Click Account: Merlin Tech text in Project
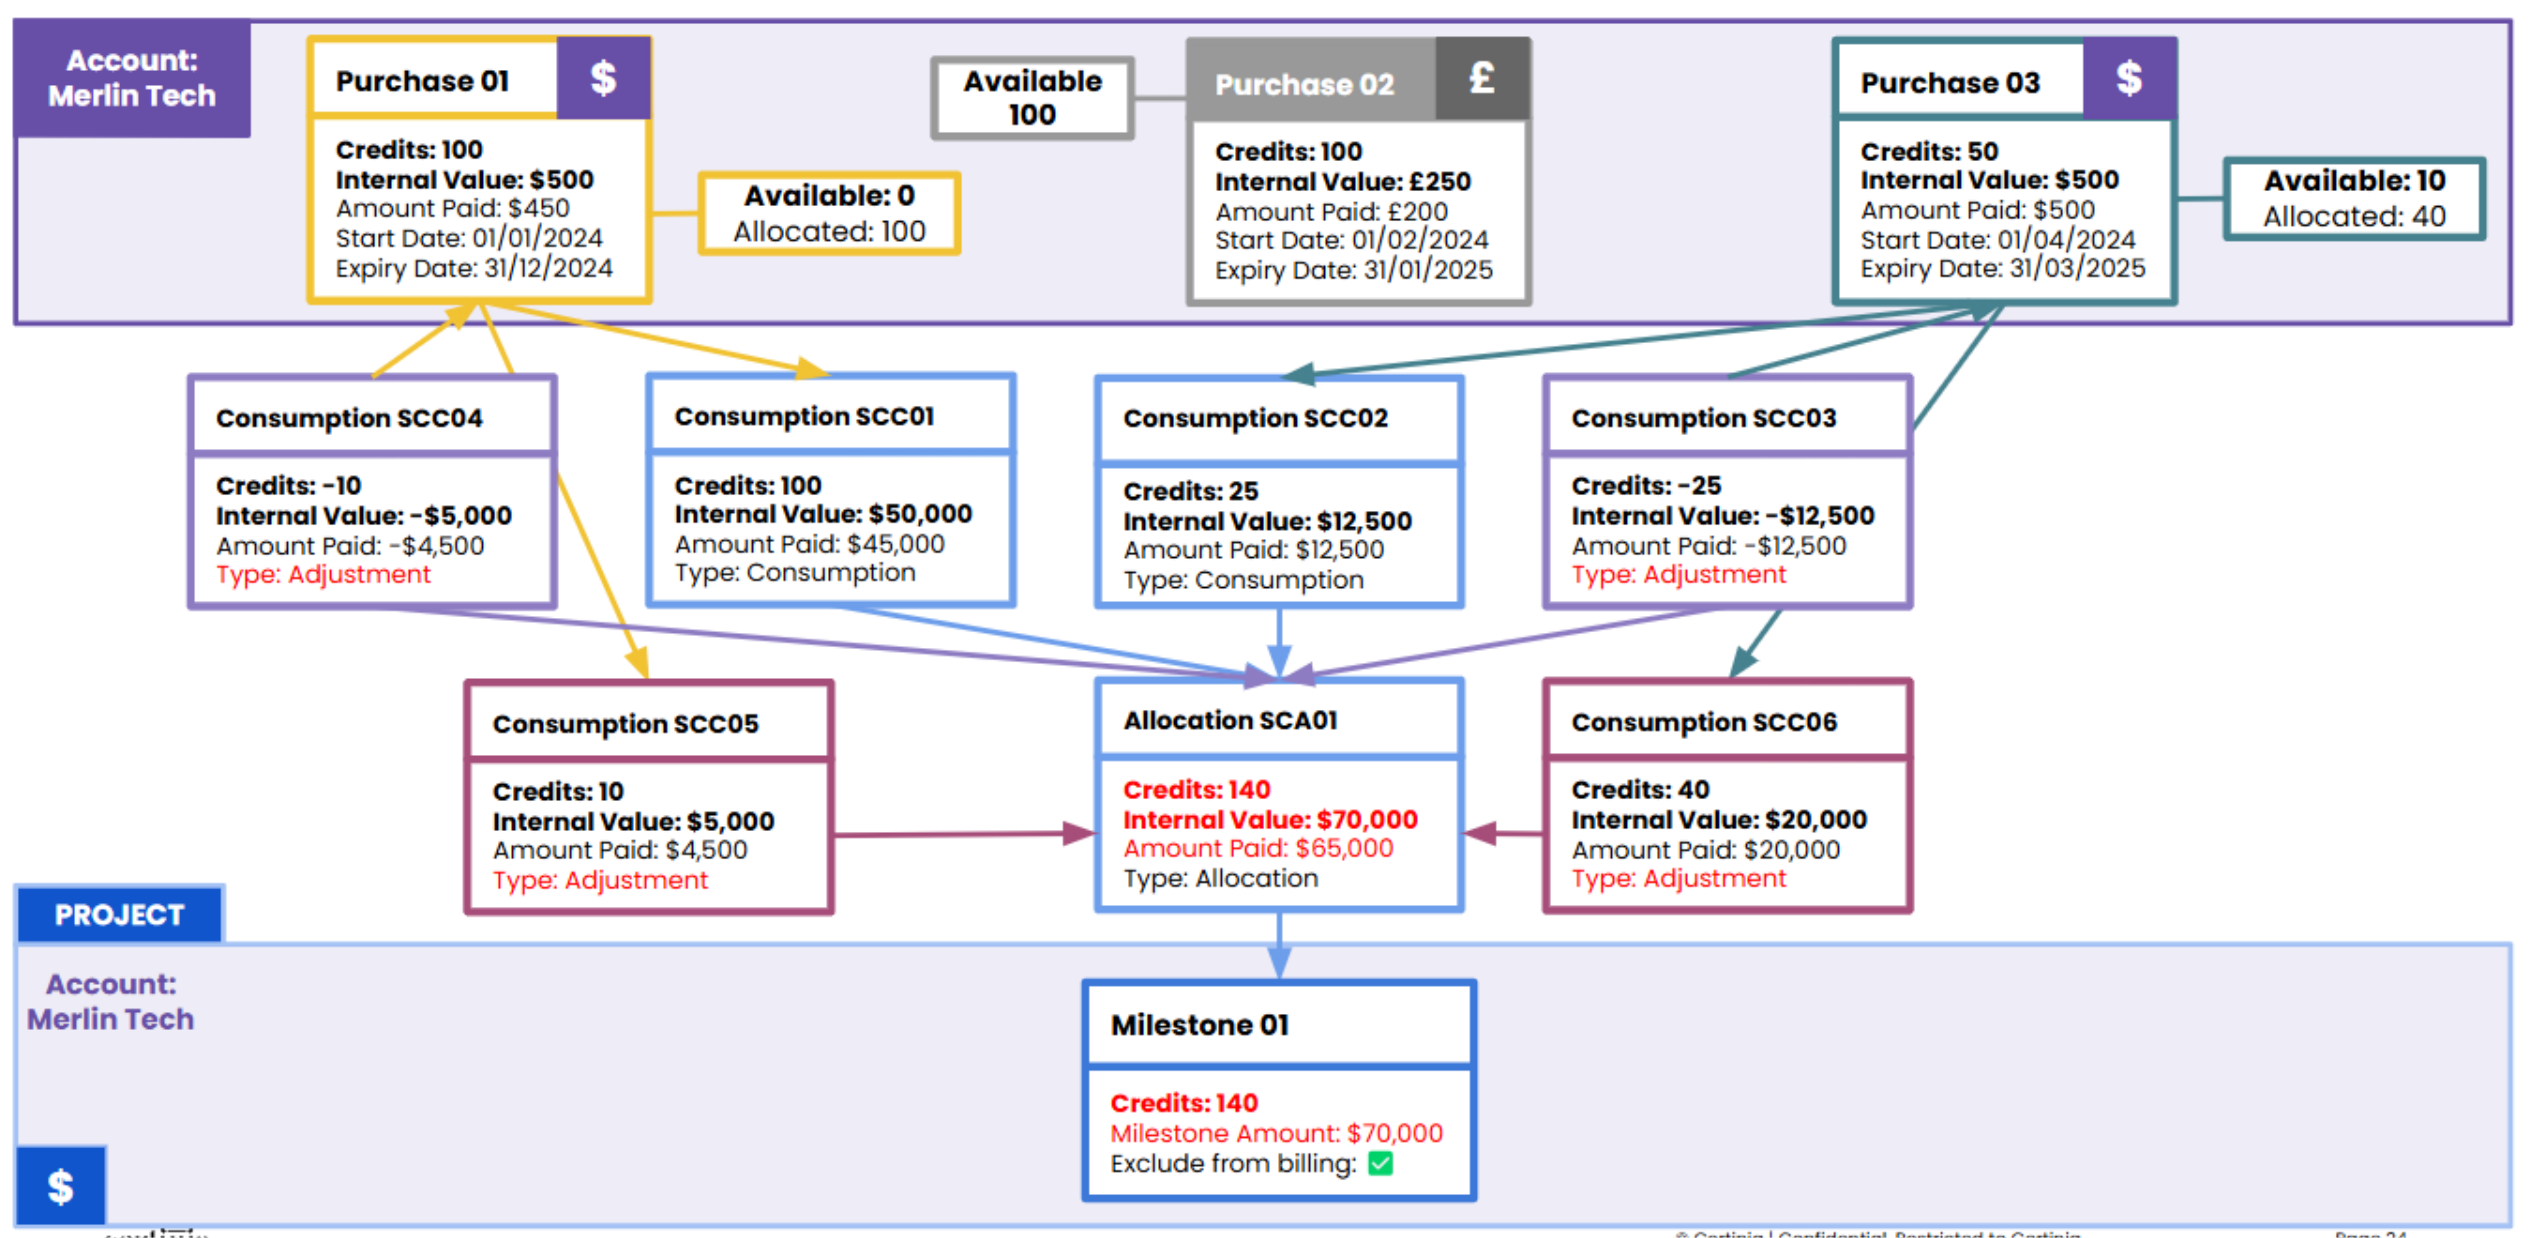This screenshot has height=1238, width=2529. tap(110, 1002)
